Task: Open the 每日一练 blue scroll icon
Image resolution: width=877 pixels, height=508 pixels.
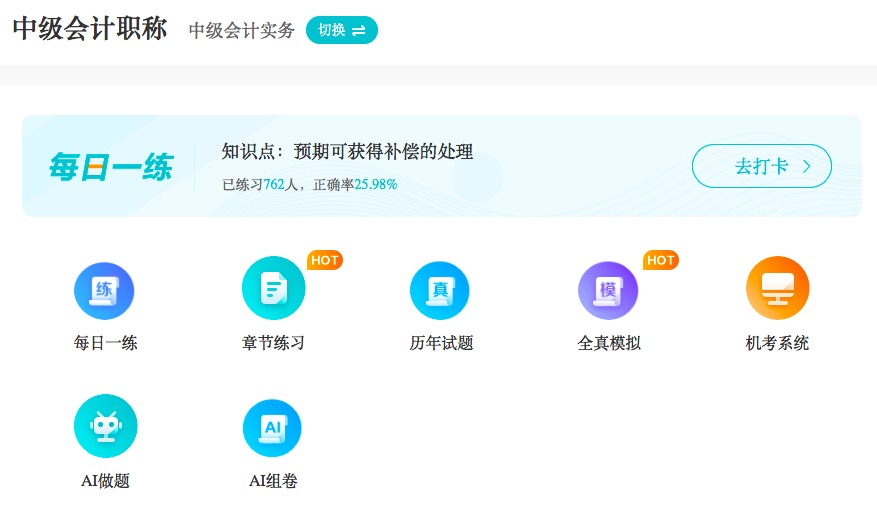Action: 104,291
